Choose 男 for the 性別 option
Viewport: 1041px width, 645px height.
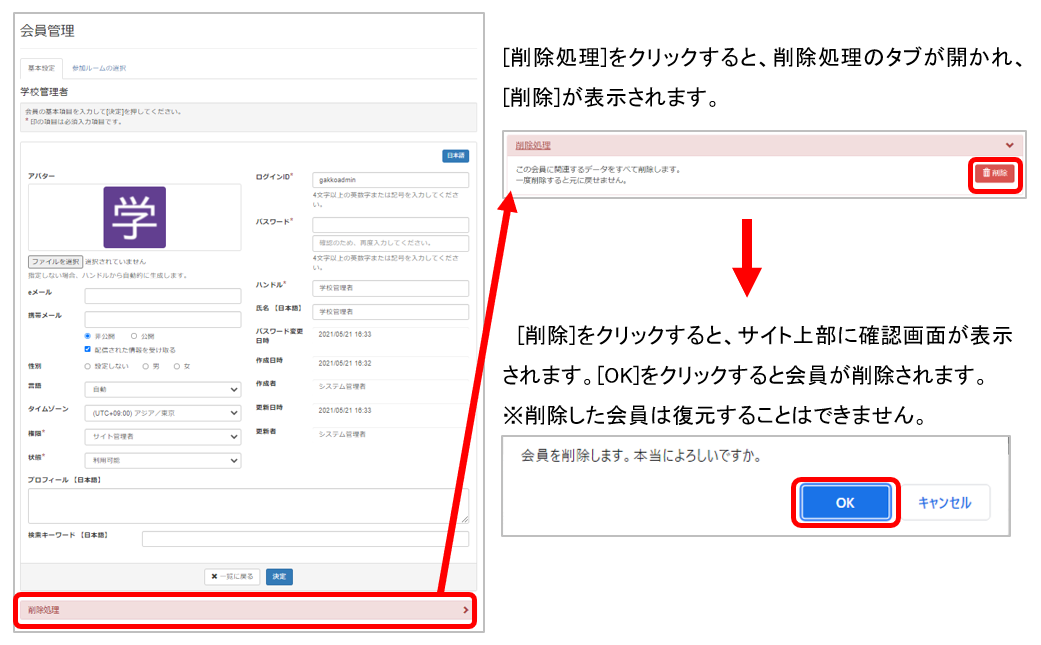[x=145, y=366]
